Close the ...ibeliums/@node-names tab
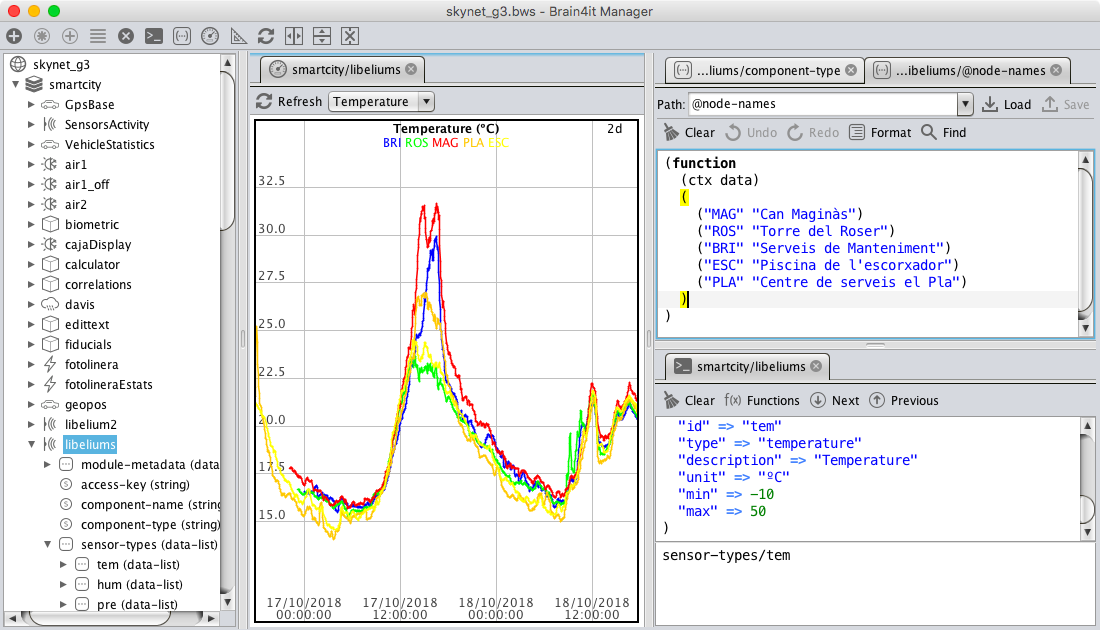 [x=1056, y=70]
